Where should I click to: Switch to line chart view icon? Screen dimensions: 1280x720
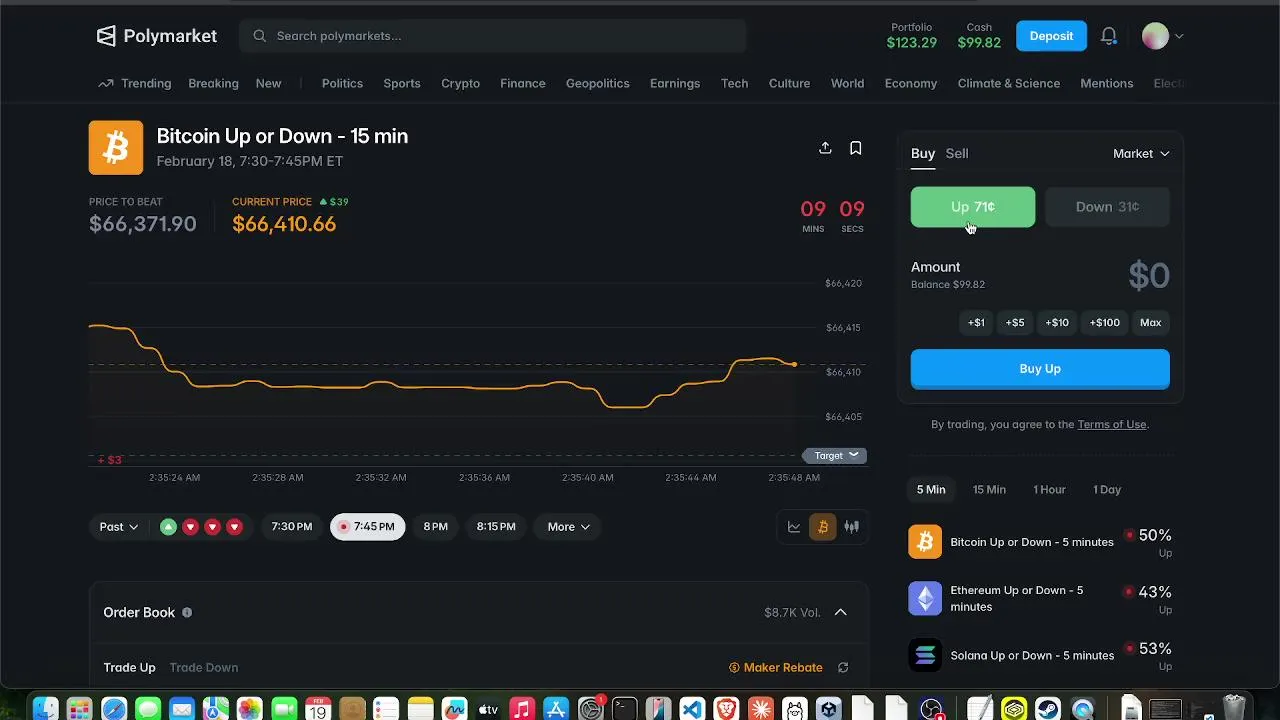[x=794, y=527]
